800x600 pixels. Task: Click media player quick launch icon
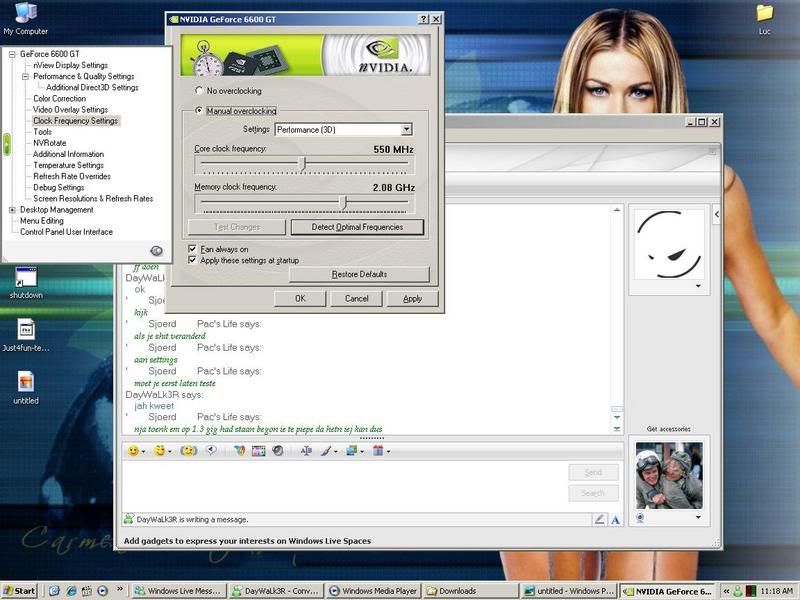(x=103, y=591)
